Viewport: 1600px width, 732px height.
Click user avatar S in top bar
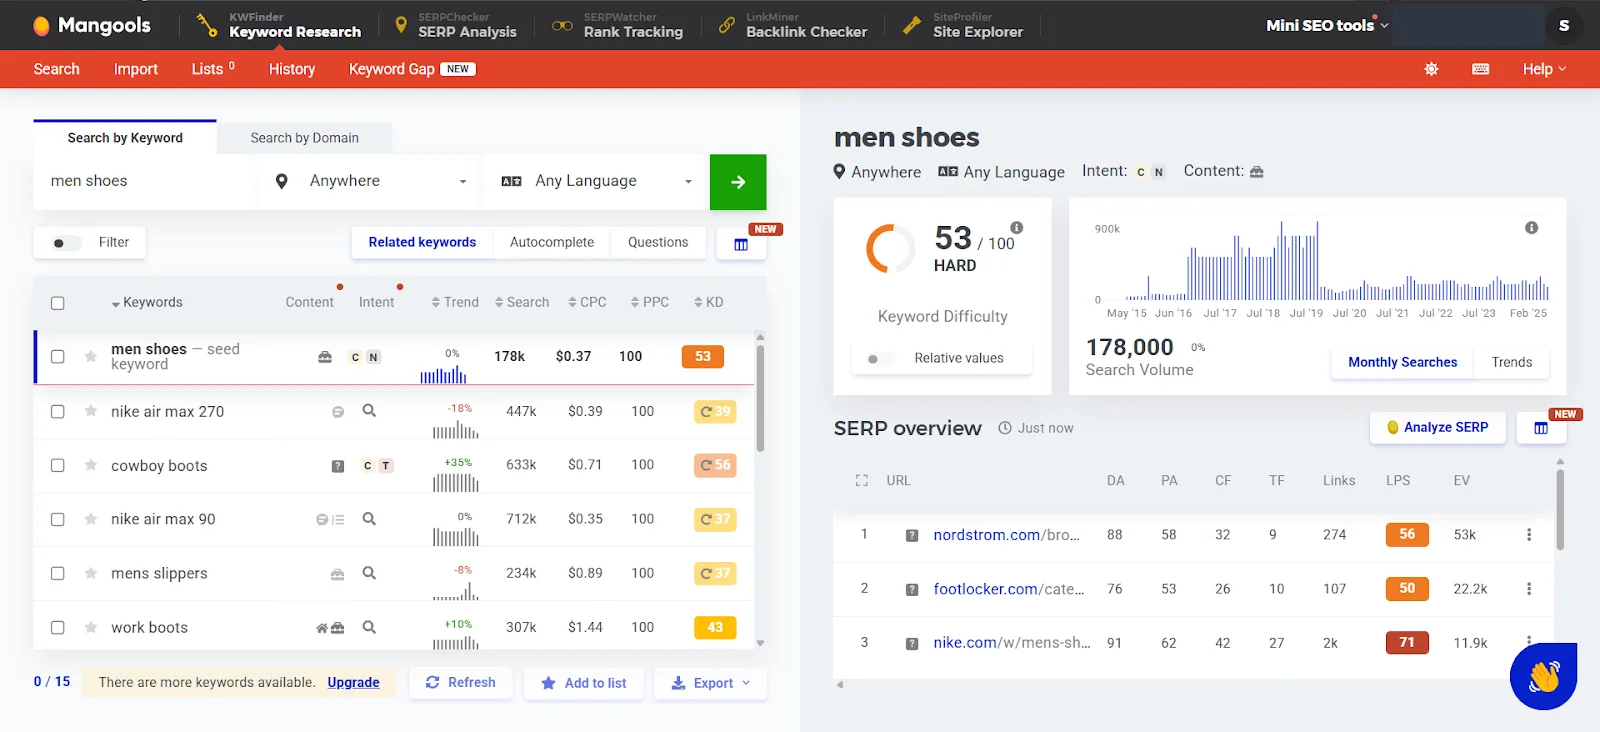[x=1564, y=25]
